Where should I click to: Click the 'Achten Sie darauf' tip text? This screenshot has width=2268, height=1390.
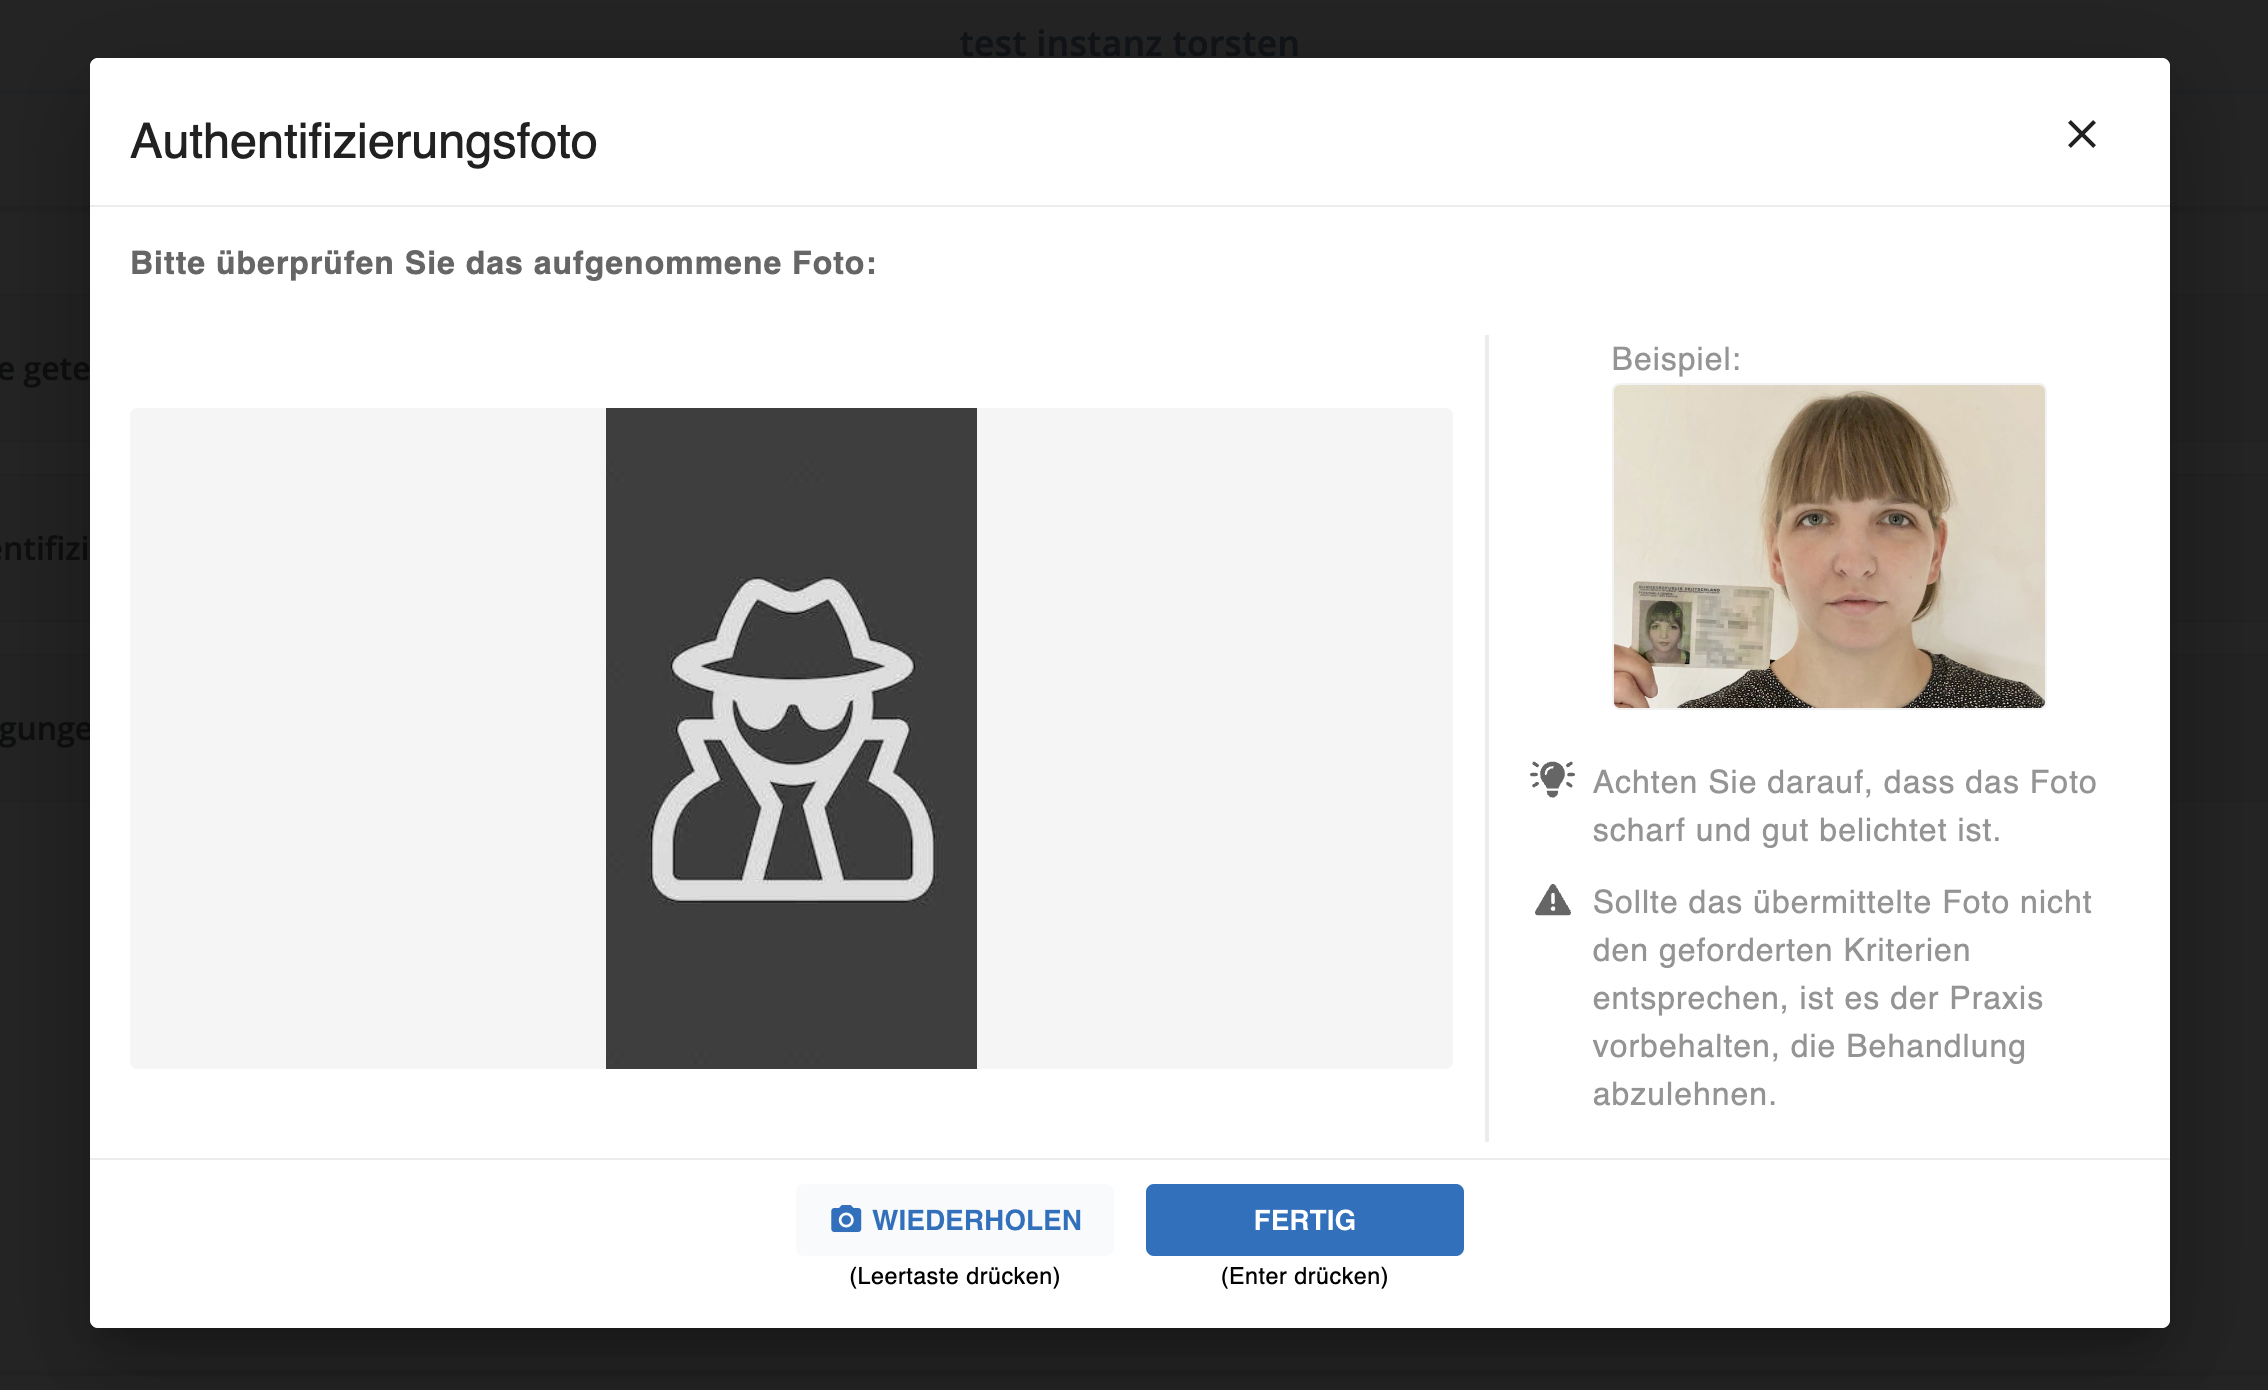coord(1844,806)
